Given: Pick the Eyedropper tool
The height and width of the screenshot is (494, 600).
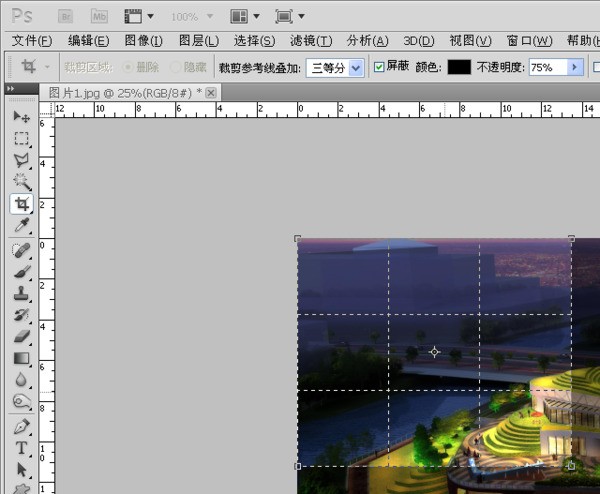Looking at the screenshot, I should (21, 226).
